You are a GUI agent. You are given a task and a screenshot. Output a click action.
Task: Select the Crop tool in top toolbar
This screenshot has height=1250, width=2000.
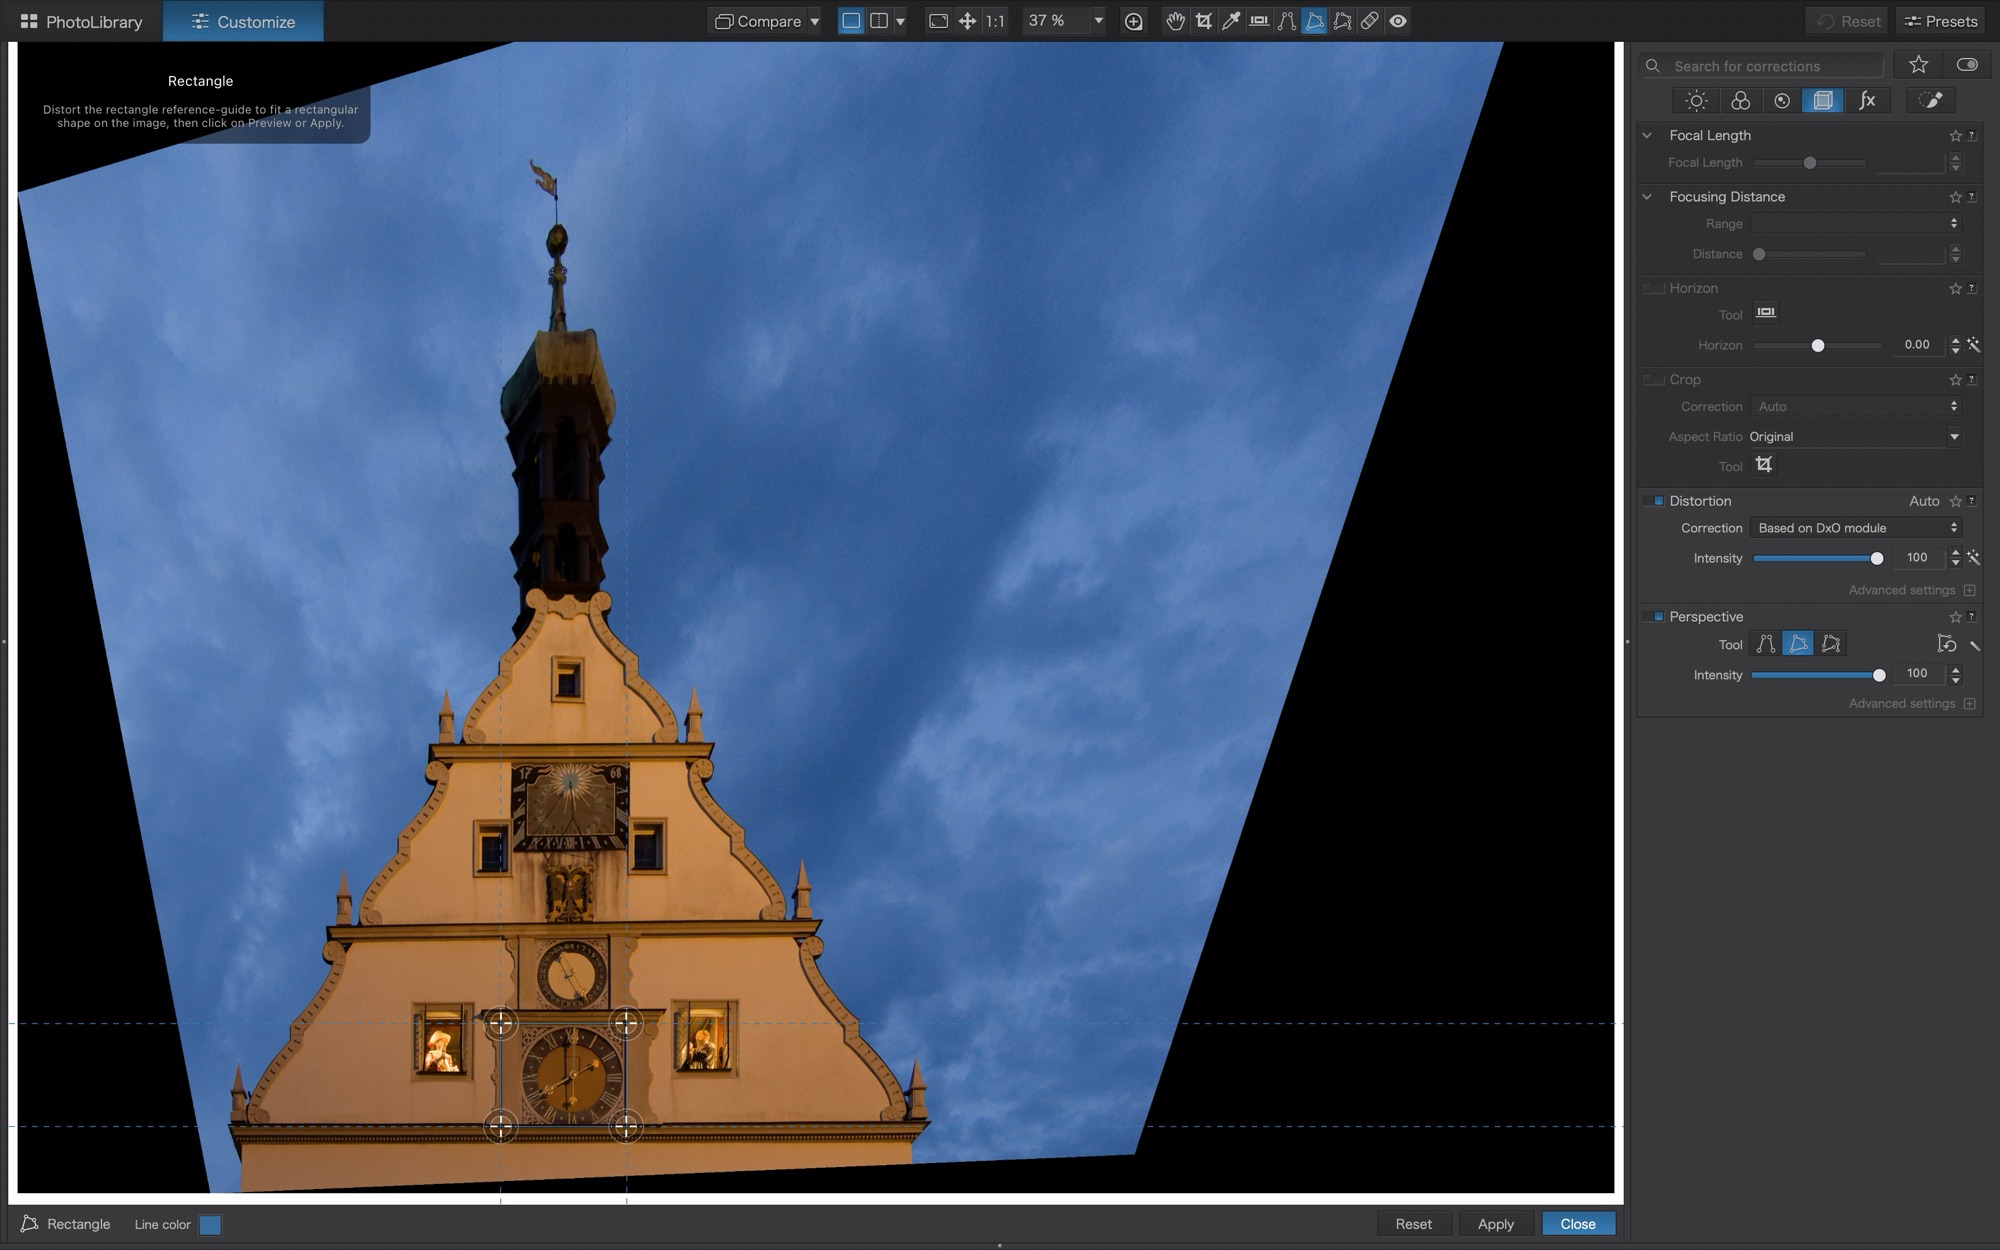tap(1203, 21)
